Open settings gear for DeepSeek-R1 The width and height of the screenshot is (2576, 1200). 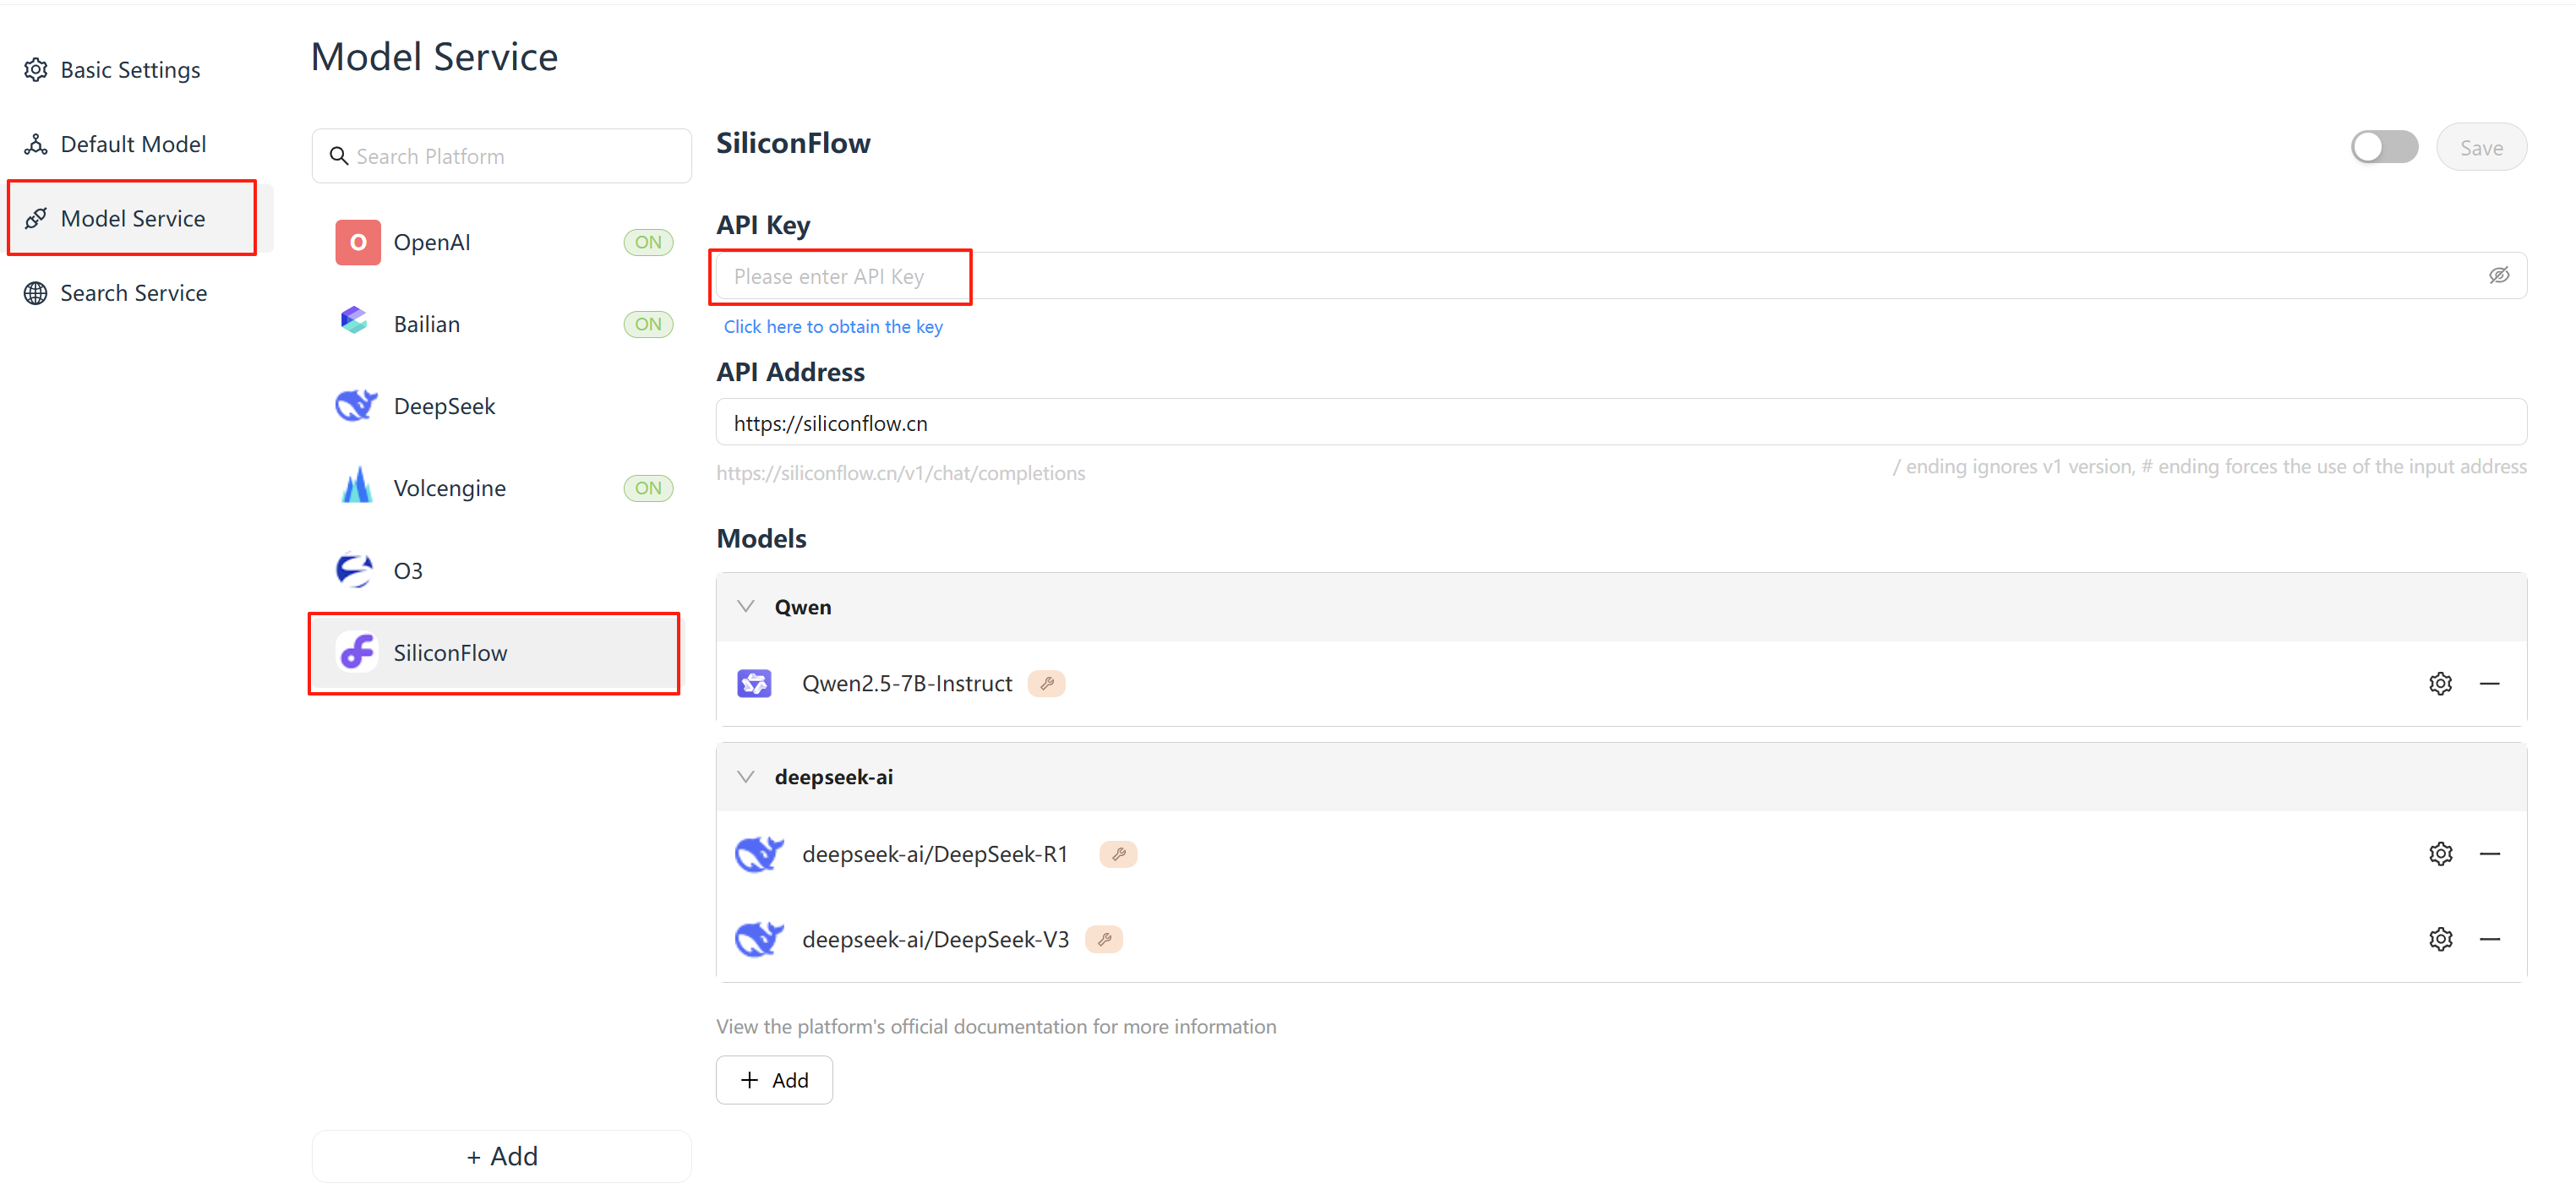pyautogui.click(x=2440, y=853)
